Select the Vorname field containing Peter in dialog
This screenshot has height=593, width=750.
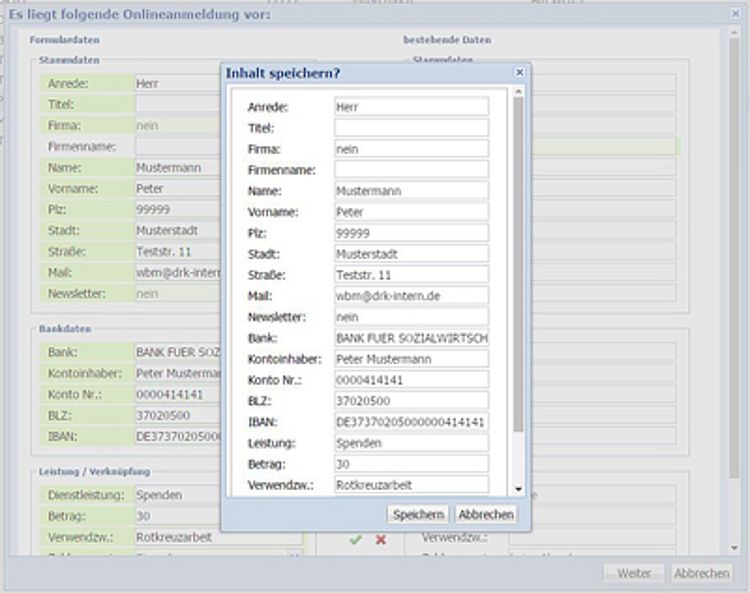(x=411, y=211)
